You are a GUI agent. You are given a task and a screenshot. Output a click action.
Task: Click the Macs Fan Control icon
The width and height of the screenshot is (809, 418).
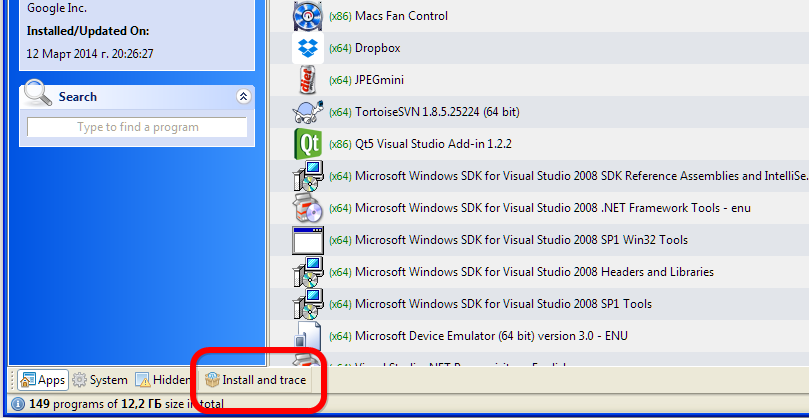308,16
